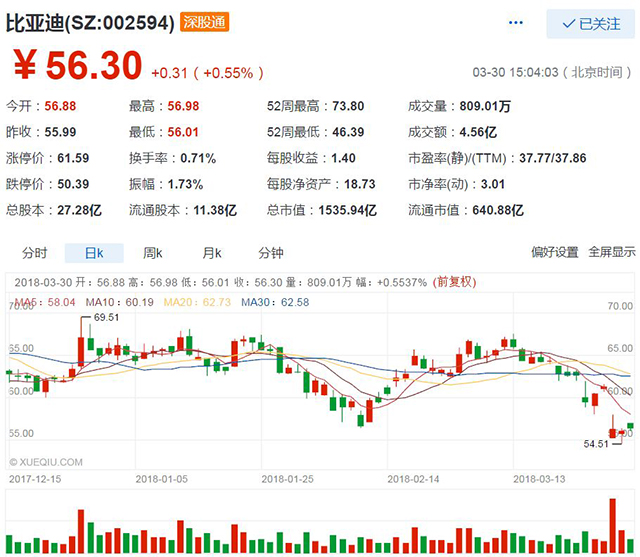Click the 2018-03-13 date axis label
The width and height of the screenshot is (640, 557).
click(539, 479)
